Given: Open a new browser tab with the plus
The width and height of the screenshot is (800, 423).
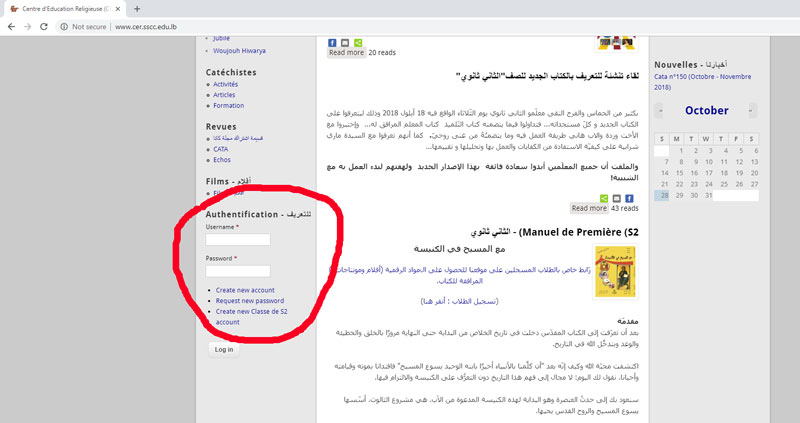Looking at the screenshot, I should 137,9.
